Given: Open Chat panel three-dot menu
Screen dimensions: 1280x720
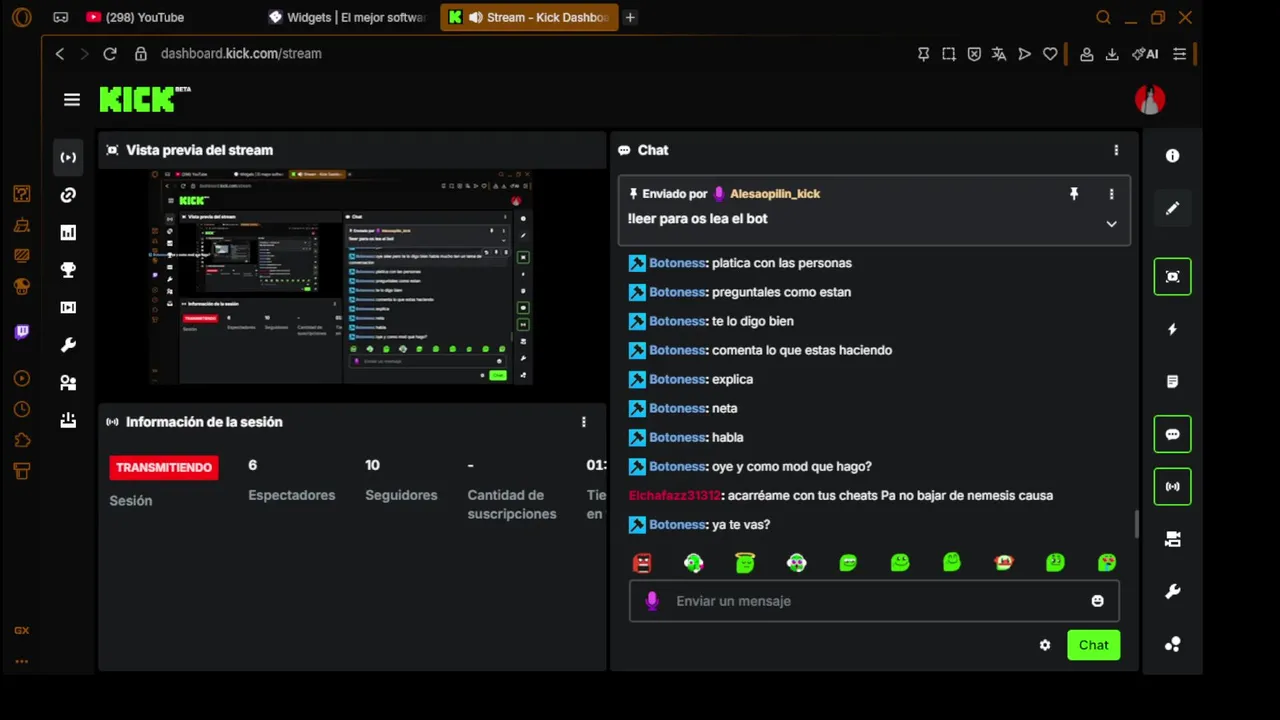Looking at the screenshot, I should coord(1116,150).
